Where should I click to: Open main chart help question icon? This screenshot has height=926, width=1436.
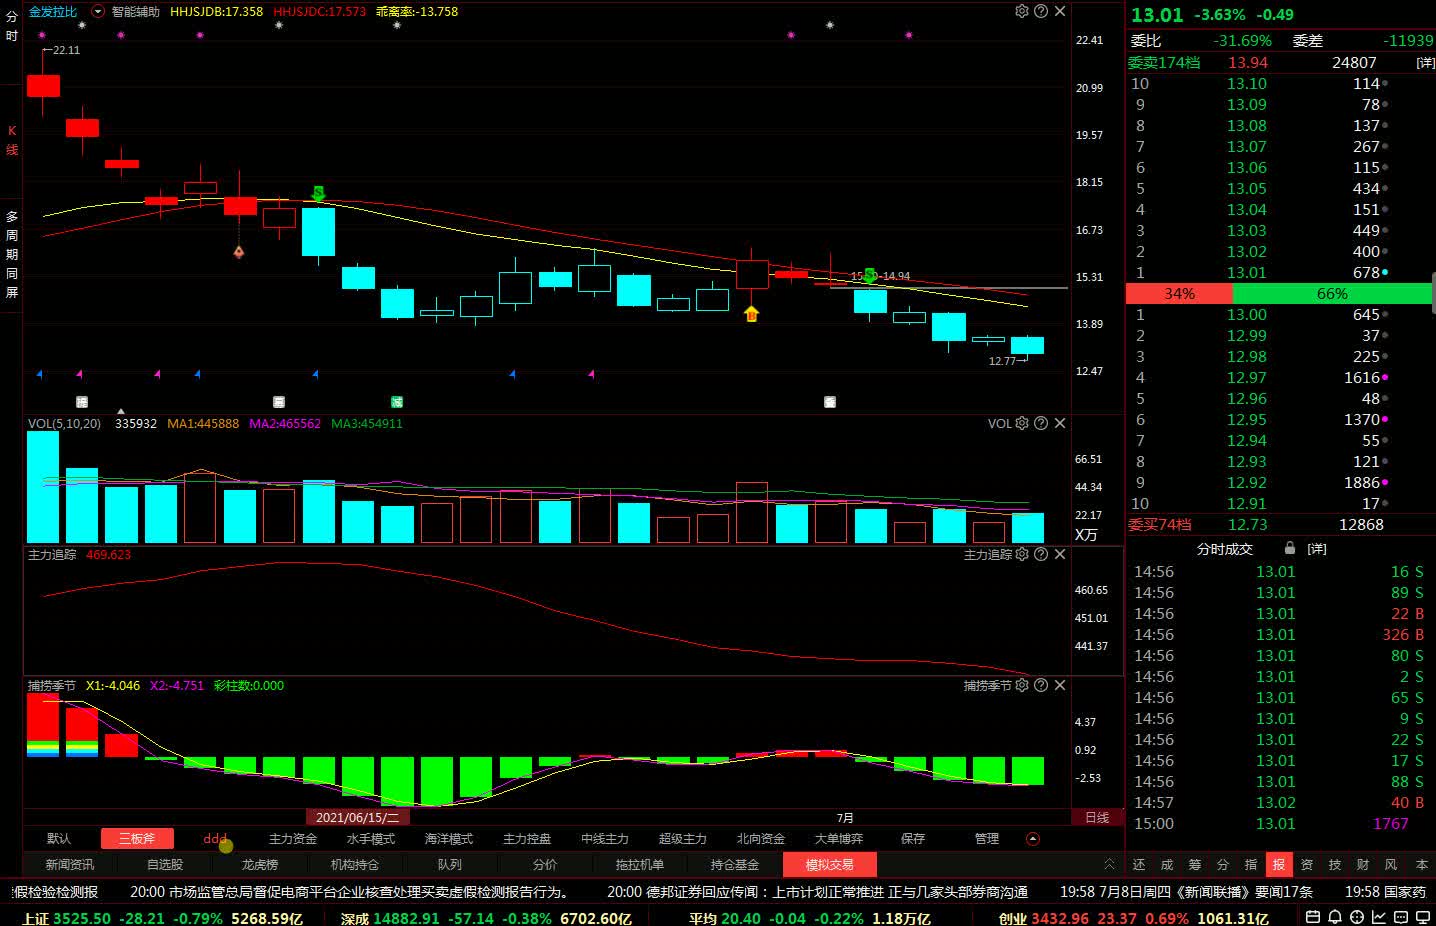pos(1041,11)
